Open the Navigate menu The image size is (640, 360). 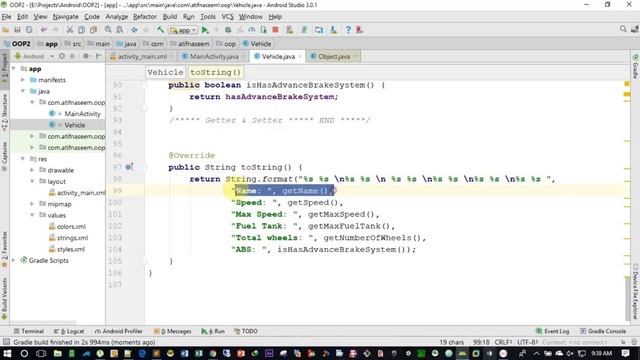point(66,17)
